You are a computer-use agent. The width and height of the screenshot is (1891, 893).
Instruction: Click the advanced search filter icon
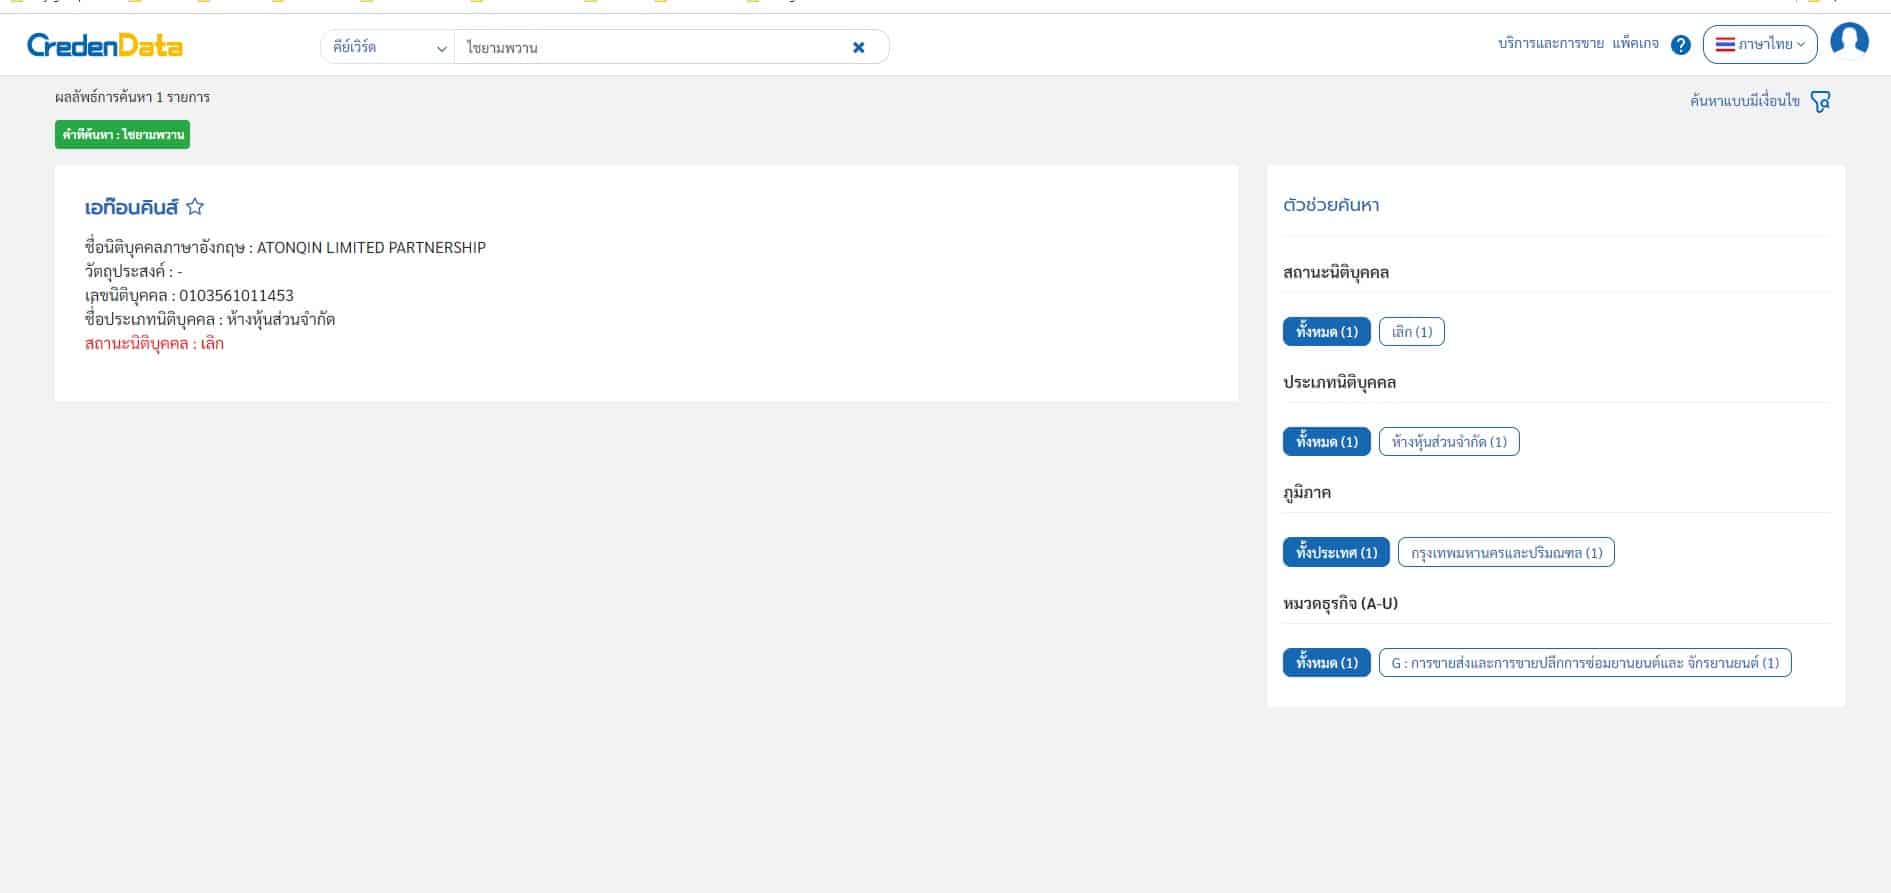coord(1820,102)
